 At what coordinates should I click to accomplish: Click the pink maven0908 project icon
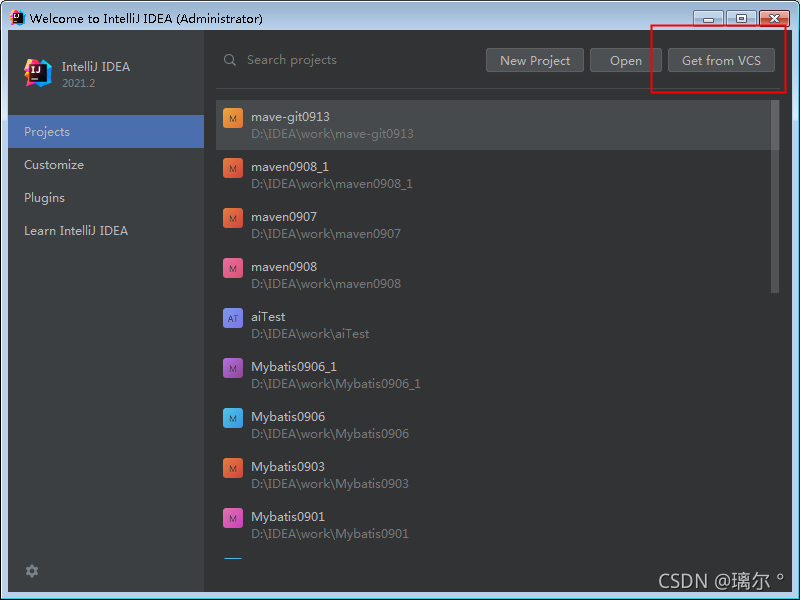(233, 268)
